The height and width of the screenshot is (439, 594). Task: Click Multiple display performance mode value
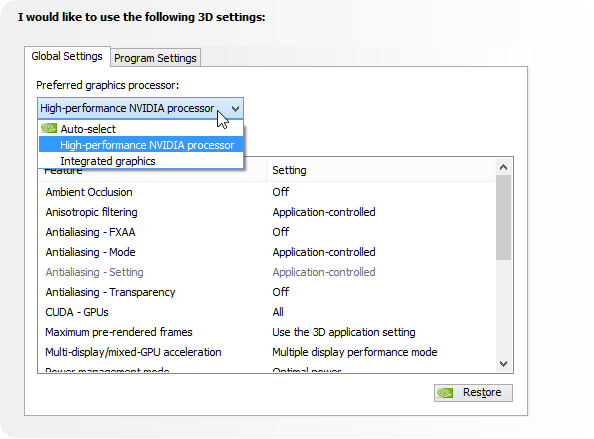click(355, 352)
